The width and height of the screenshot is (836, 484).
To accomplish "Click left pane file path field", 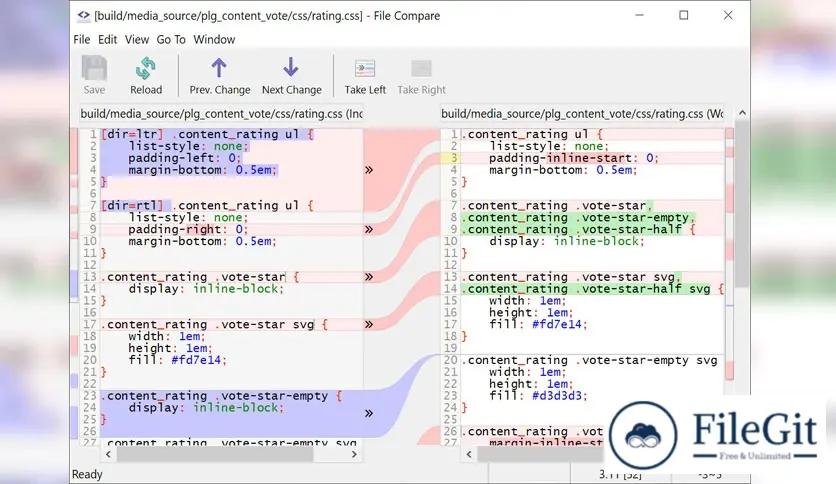I will [x=222, y=114].
